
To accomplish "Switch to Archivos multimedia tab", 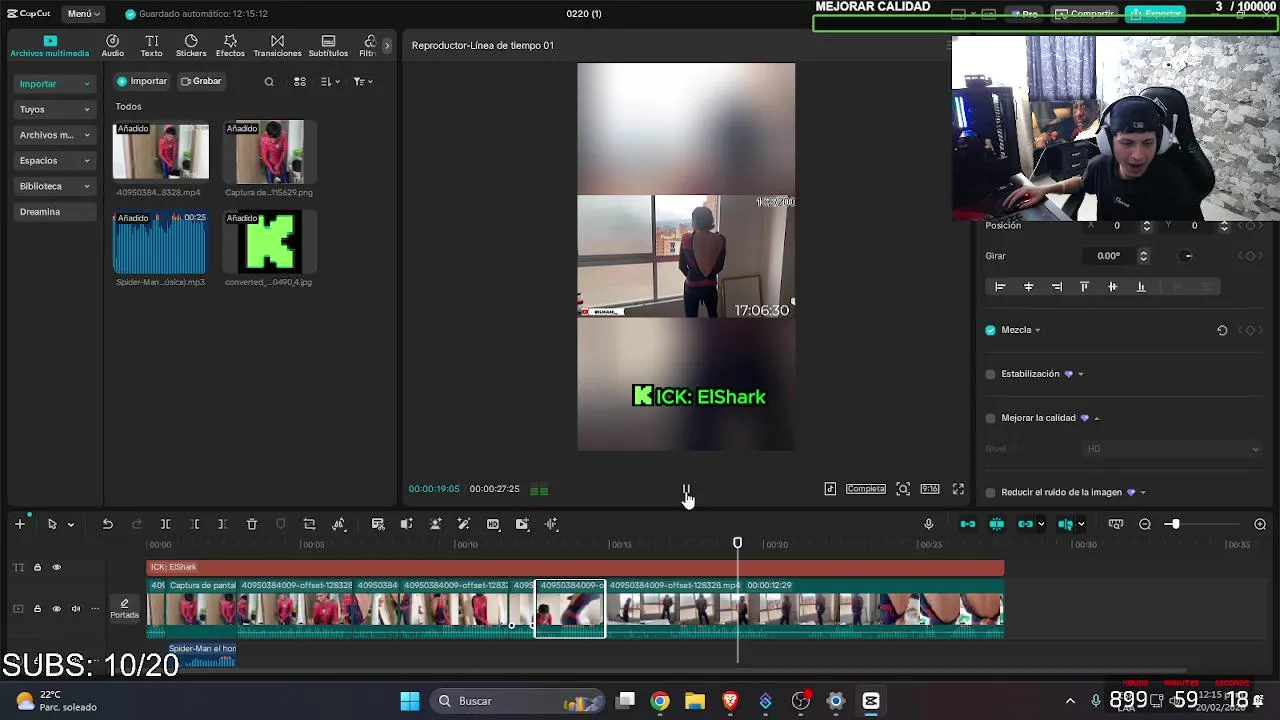I will [50, 46].
